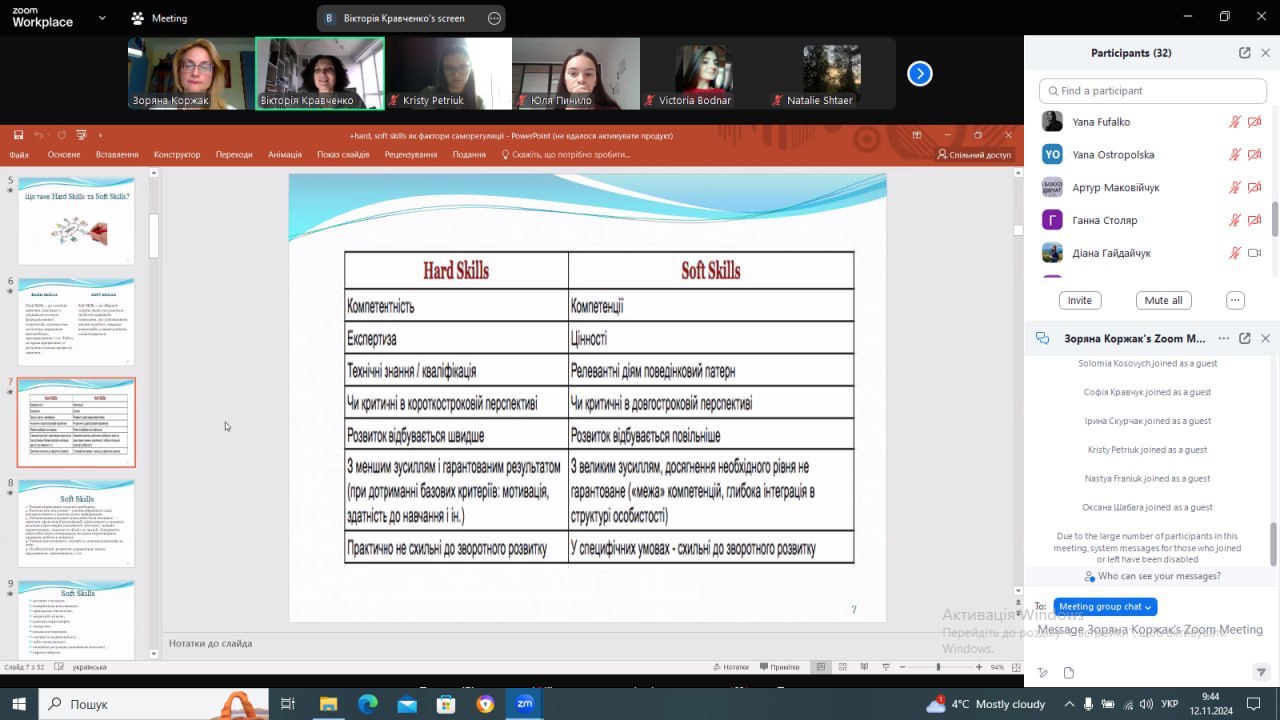The height and width of the screenshot is (720, 1280).
Task: Show next video thumbnails with the arrow button
Action: click(919, 74)
